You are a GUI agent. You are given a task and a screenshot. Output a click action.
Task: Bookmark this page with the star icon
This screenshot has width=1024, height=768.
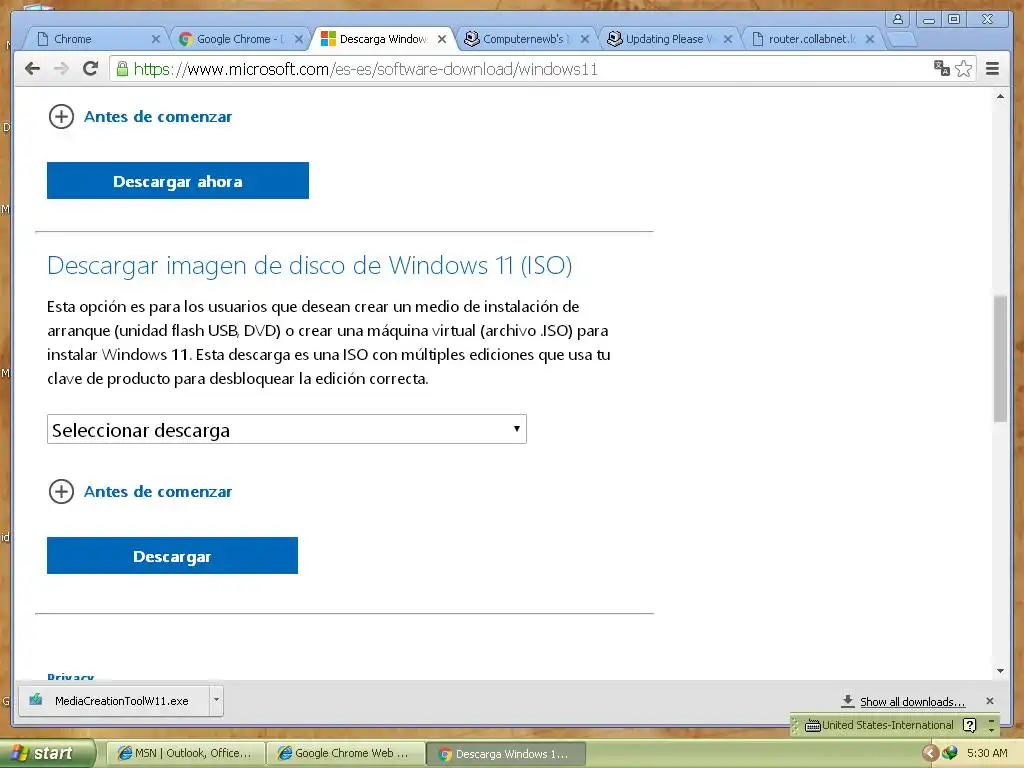point(963,69)
